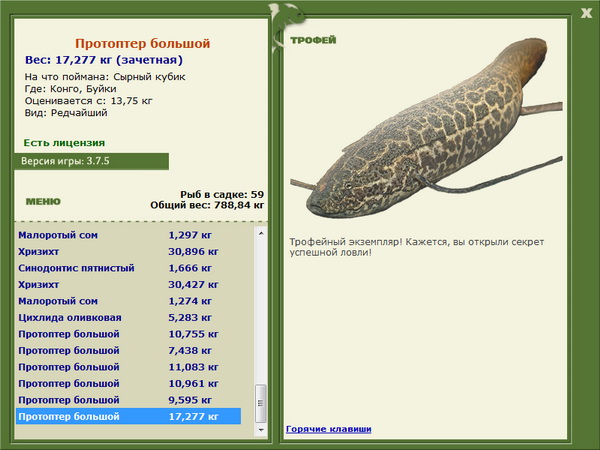
Task: Open the МЕНЮ menu
Action: [43, 202]
